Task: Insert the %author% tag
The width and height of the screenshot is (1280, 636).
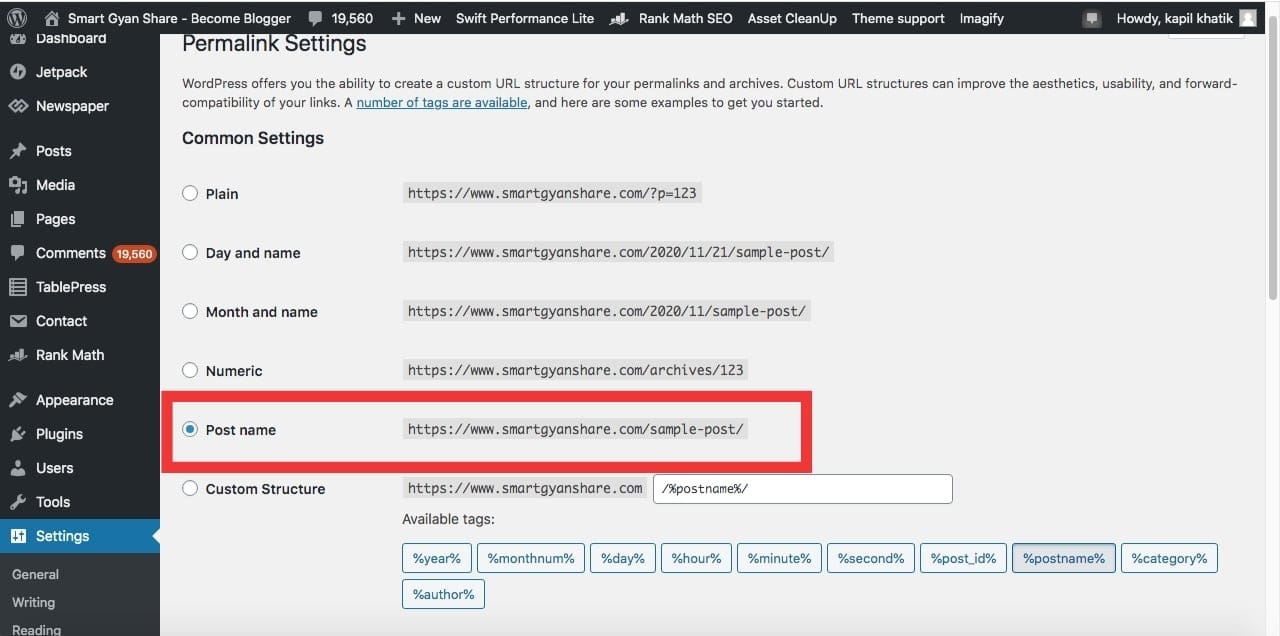Action: (x=443, y=594)
